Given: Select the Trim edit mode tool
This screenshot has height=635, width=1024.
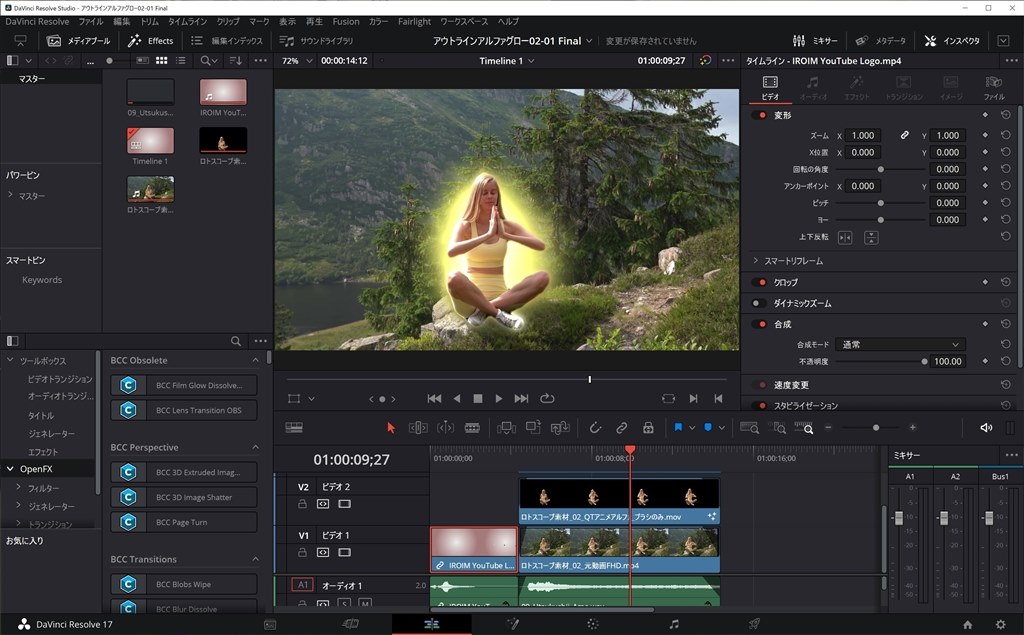Looking at the screenshot, I should [418, 428].
